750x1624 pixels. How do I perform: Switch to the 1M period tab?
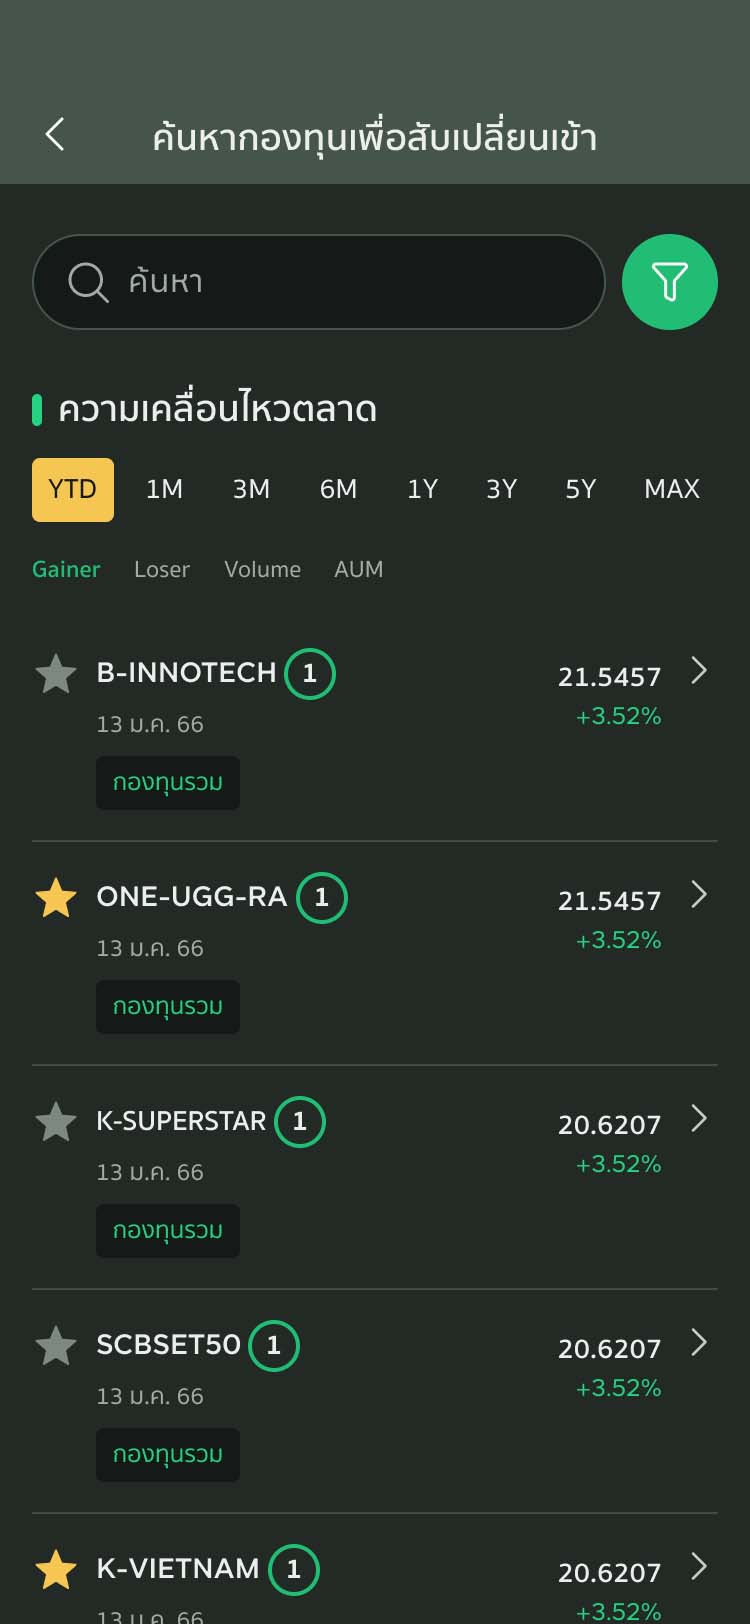[164, 489]
